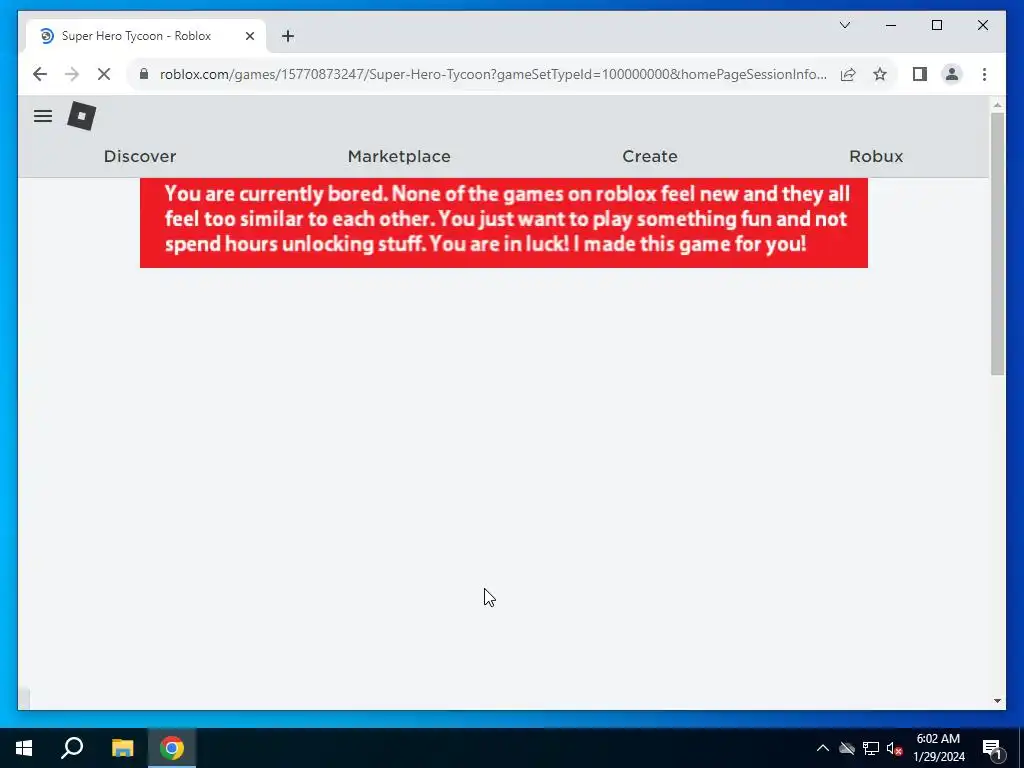Click the red game description banner

(x=504, y=223)
